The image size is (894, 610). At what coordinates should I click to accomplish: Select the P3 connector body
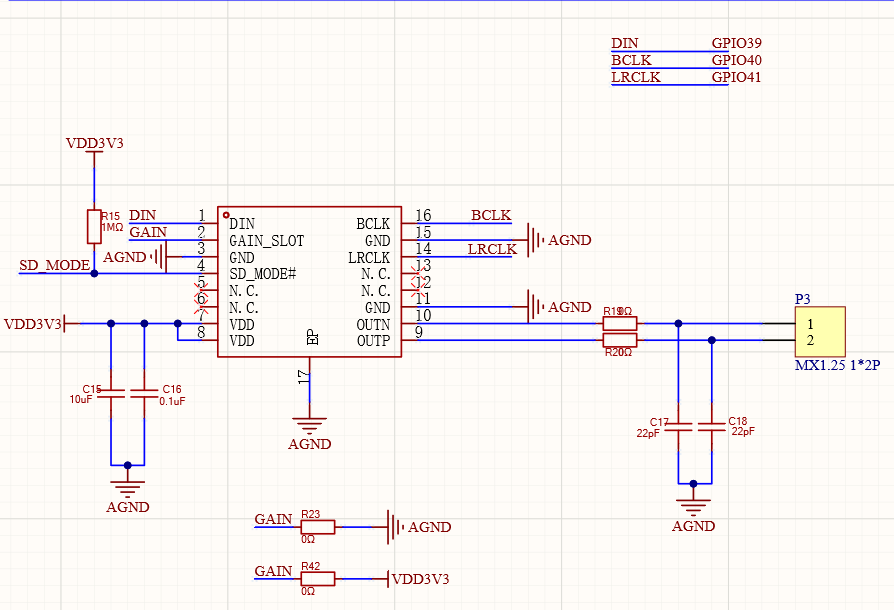[x=820, y=332]
